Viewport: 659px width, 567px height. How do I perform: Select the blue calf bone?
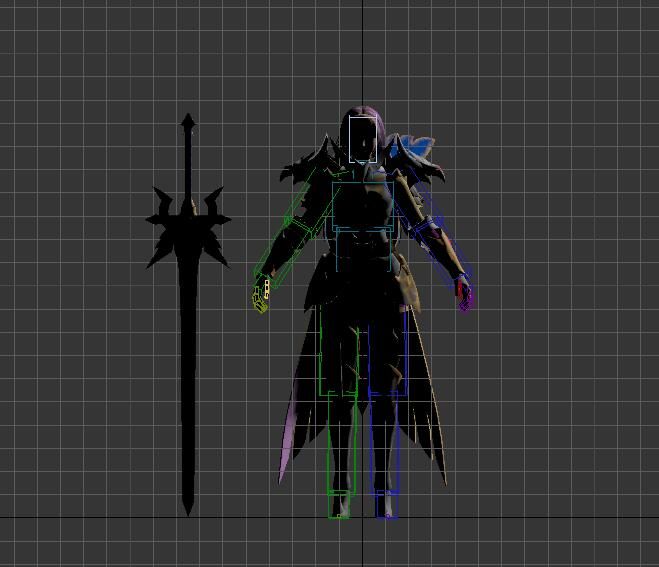pyautogui.click(x=384, y=441)
